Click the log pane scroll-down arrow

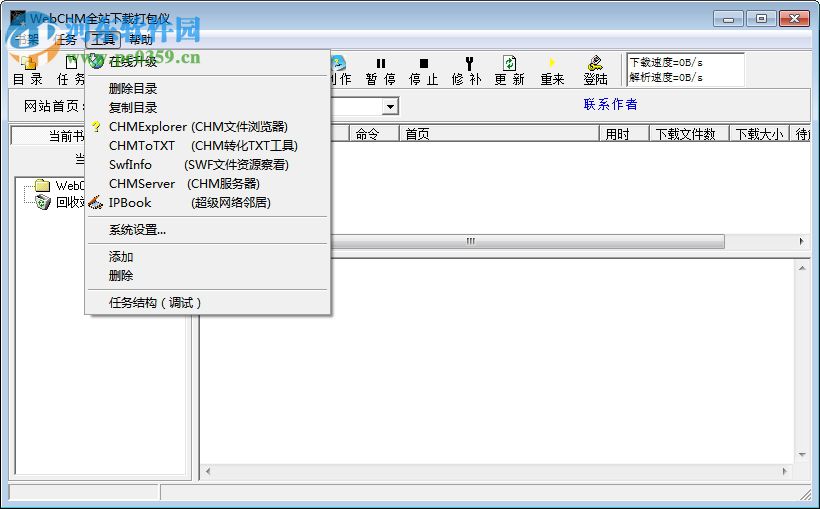pyautogui.click(x=802, y=455)
